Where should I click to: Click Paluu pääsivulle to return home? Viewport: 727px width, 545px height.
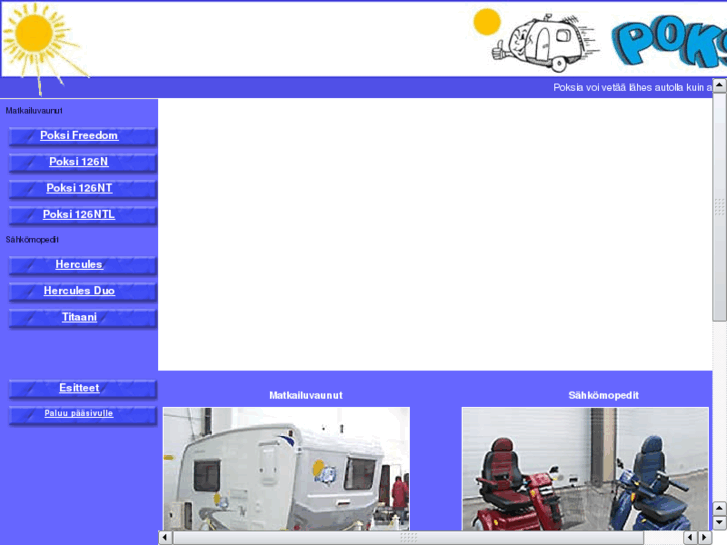(79, 413)
